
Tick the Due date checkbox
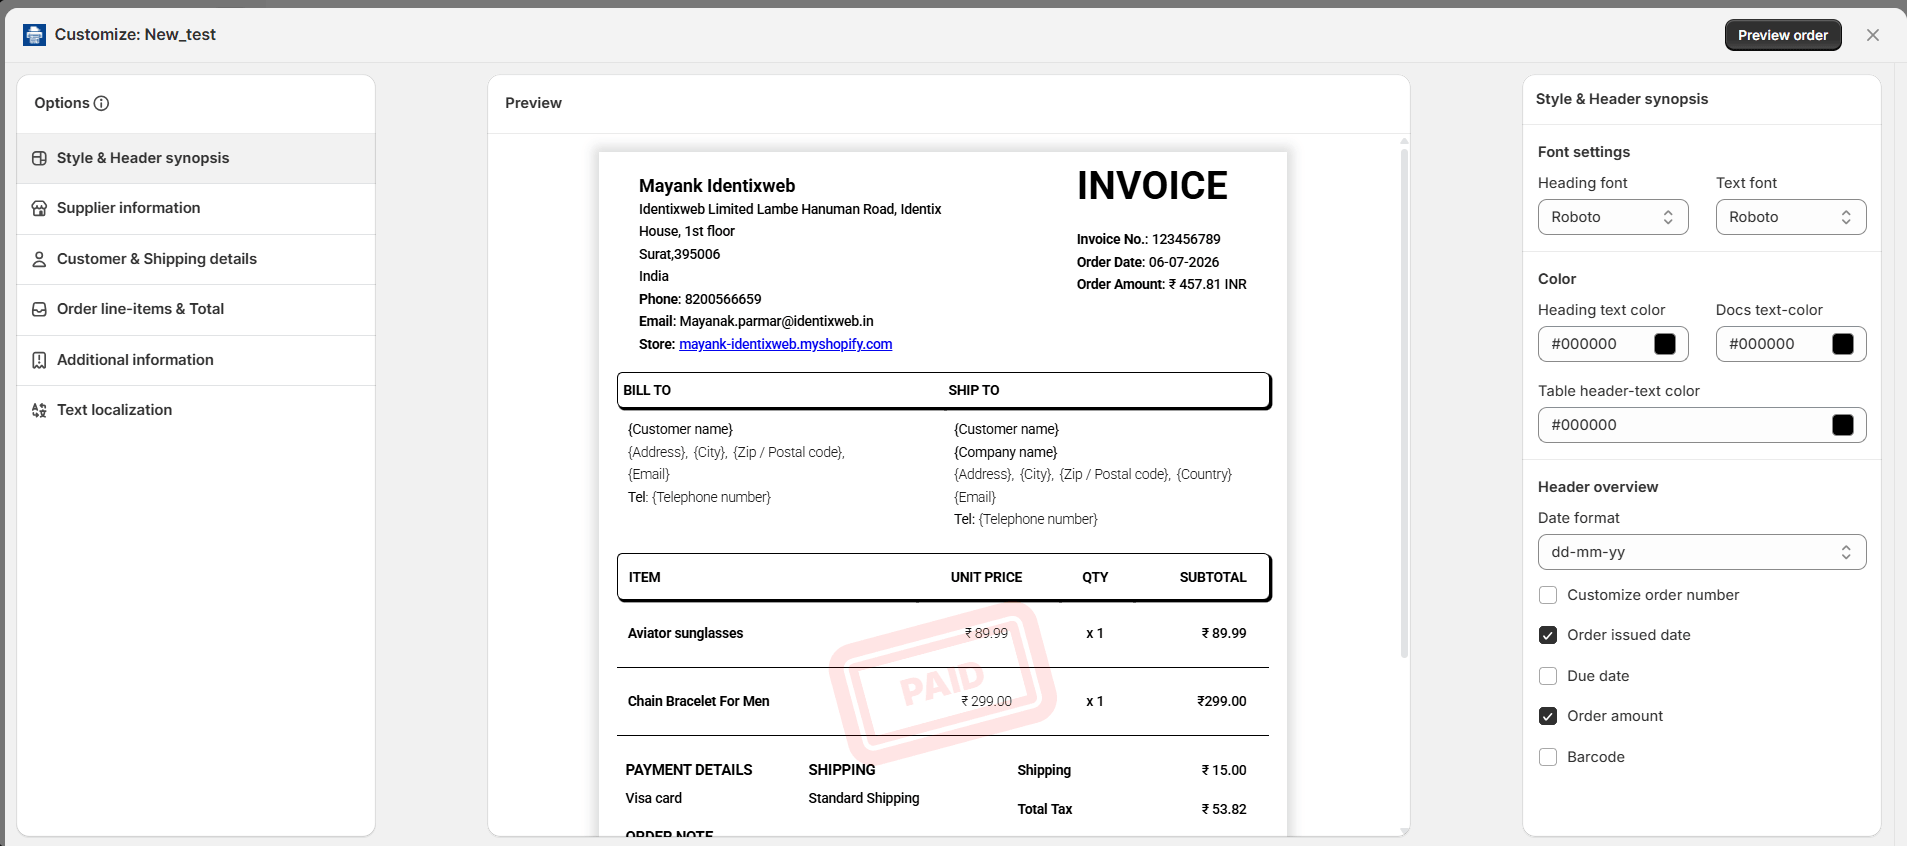click(1548, 676)
